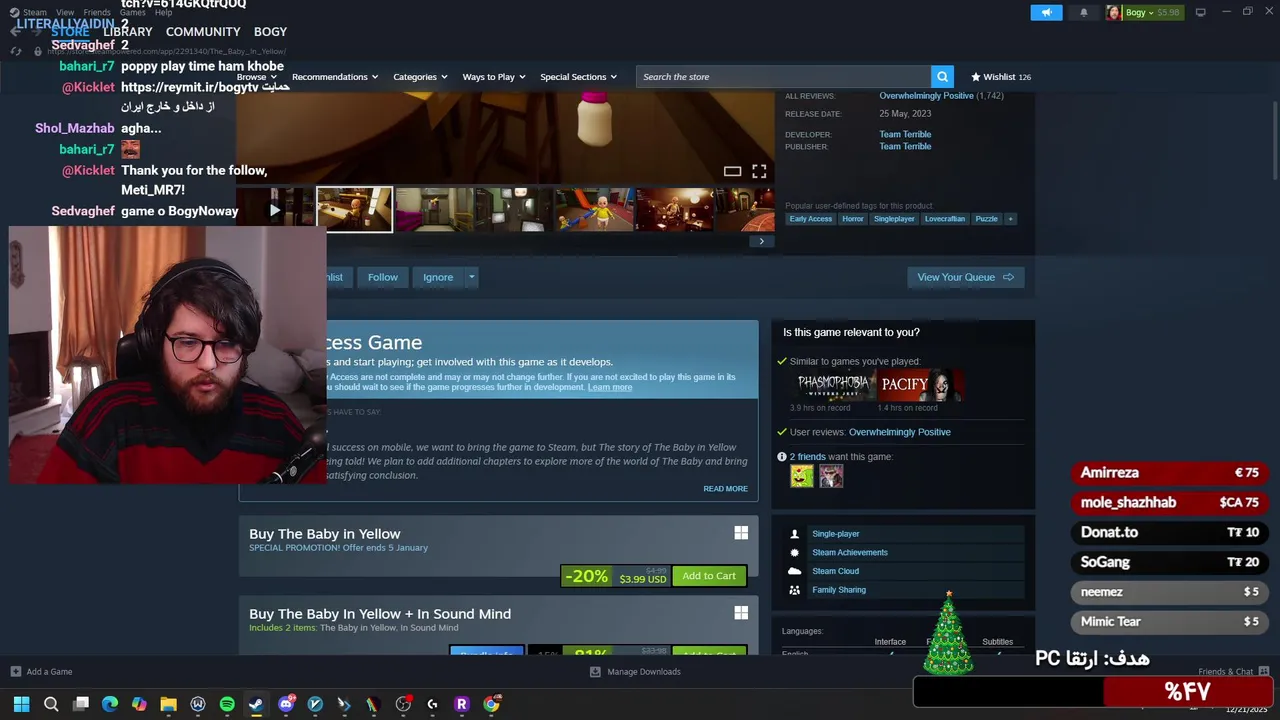
Task: Open BOGY profile tab
Action: point(270,32)
